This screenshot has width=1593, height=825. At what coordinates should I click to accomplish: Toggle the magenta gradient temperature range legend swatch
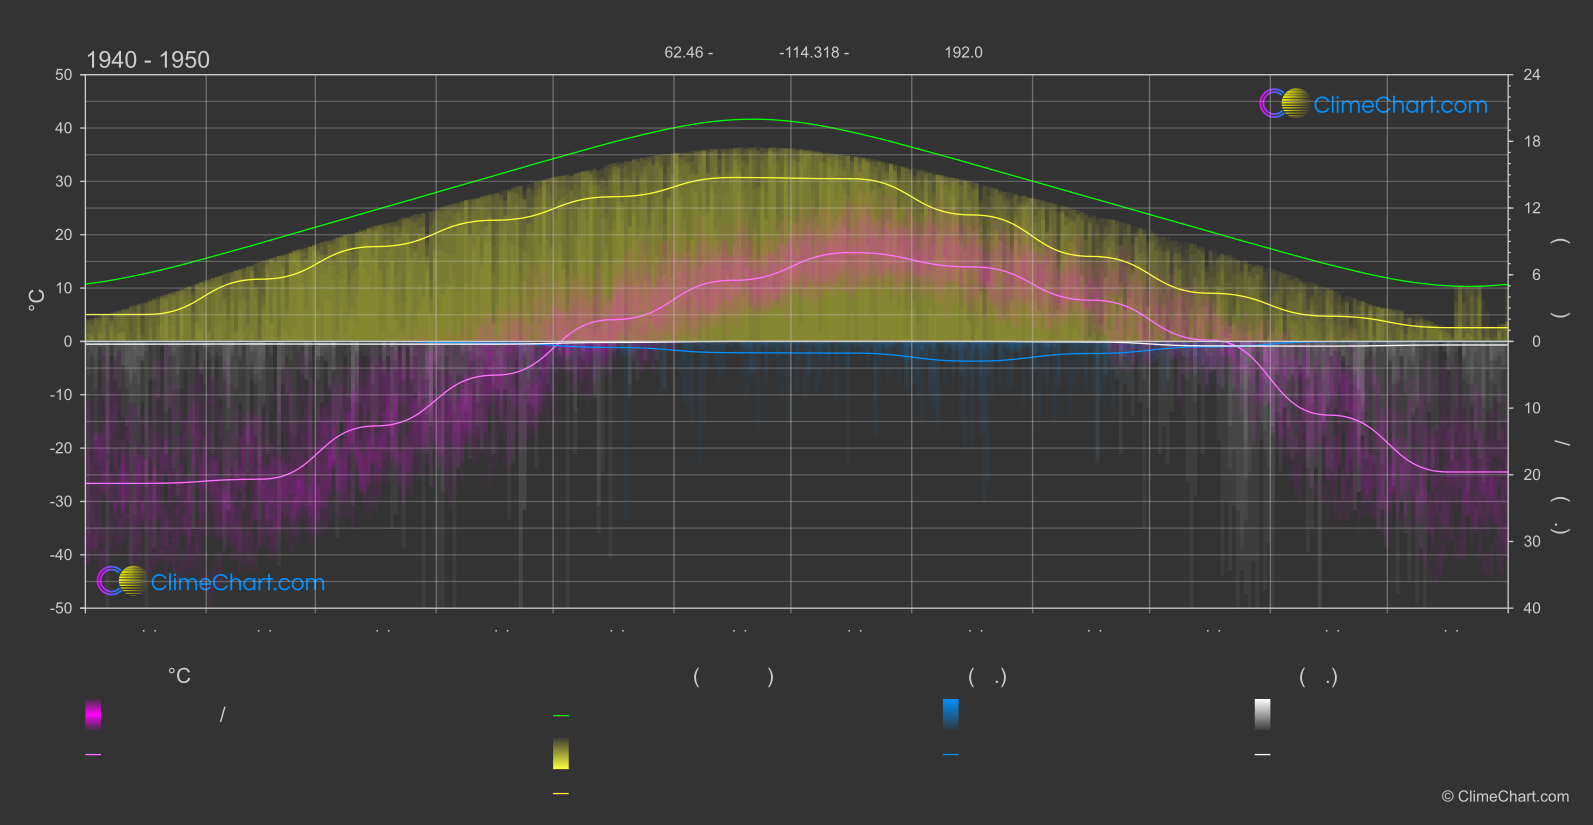93,714
